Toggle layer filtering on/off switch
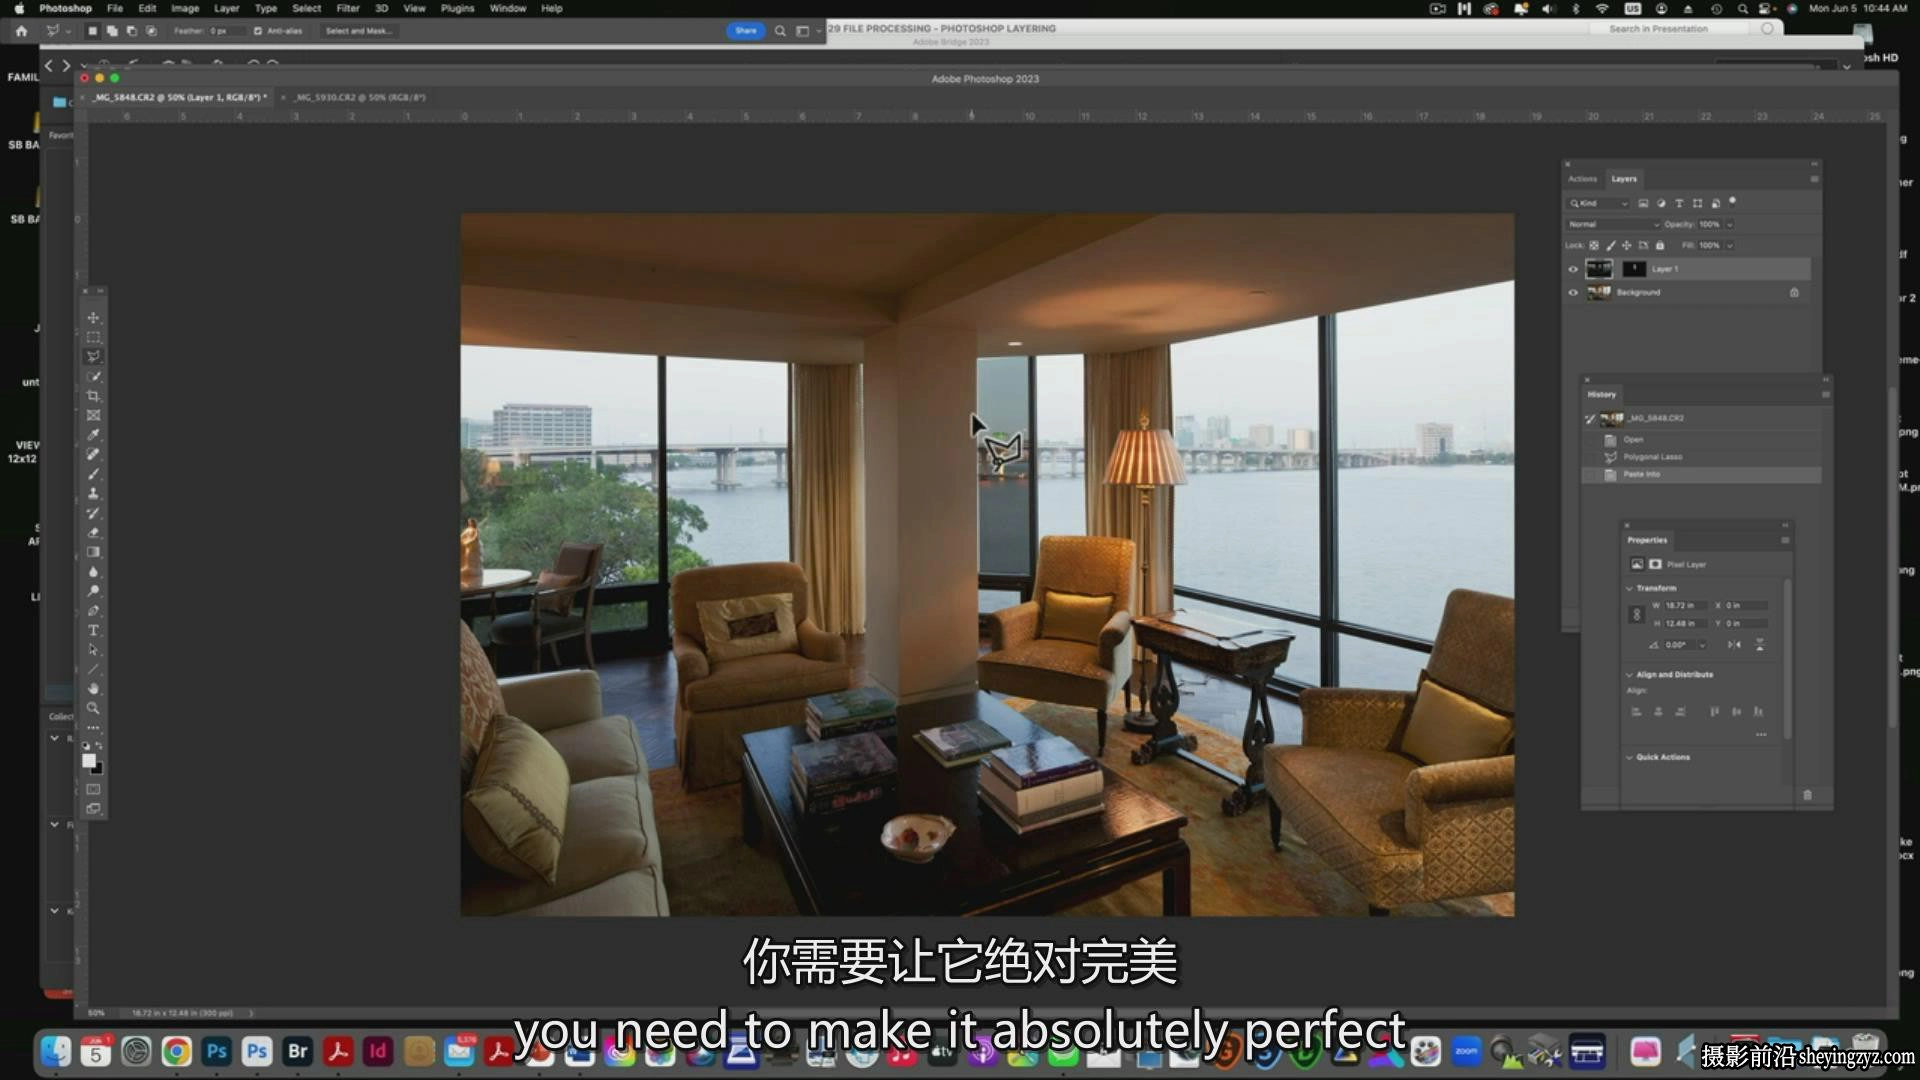 click(x=1733, y=201)
